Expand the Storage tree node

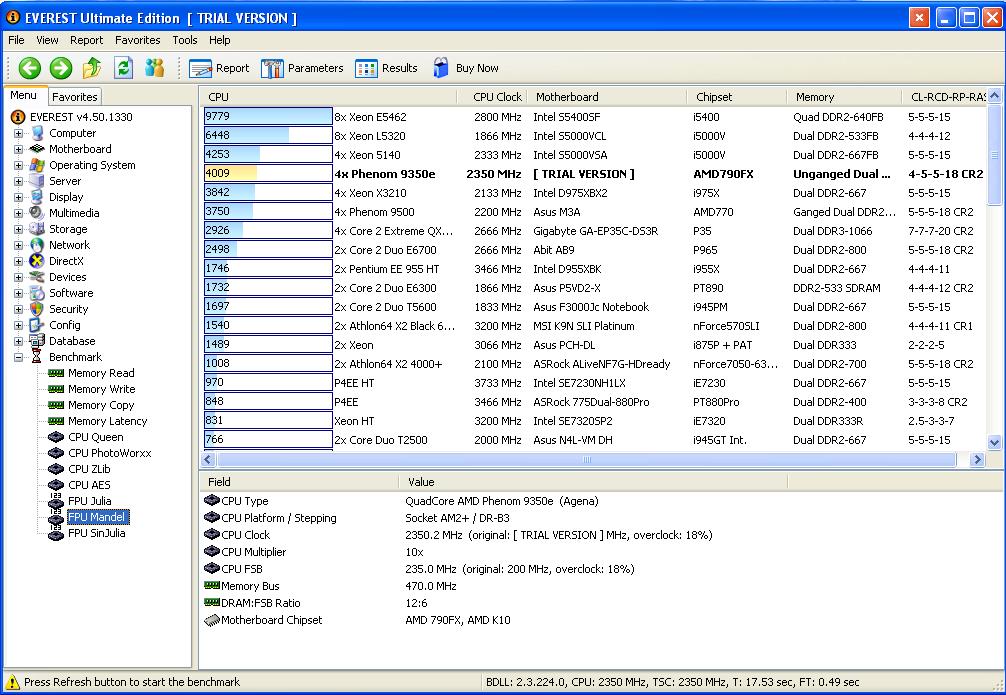coord(18,229)
